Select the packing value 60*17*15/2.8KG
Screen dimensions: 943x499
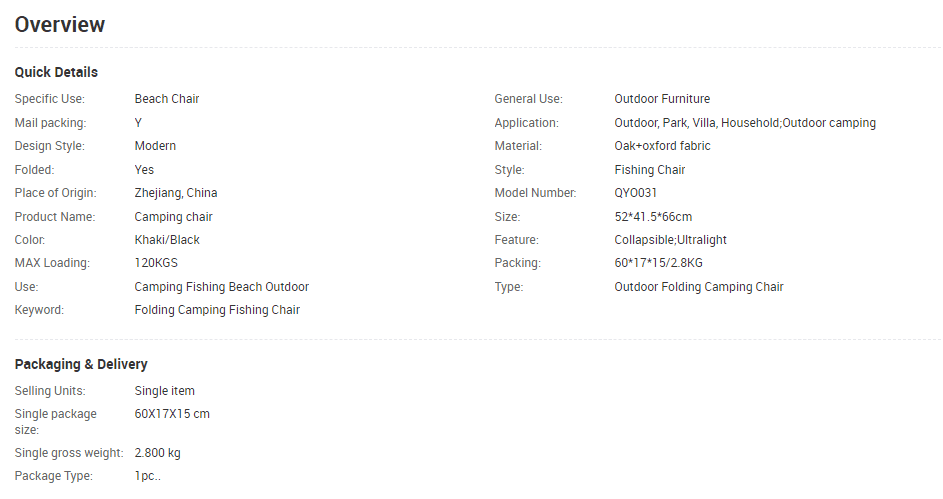click(x=658, y=263)
